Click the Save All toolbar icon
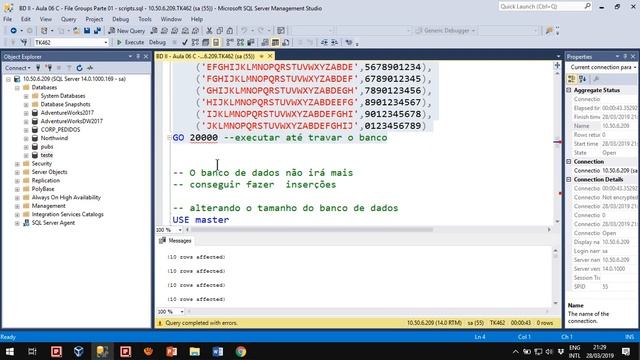The height and width of the screenshot is (360, 640). coord(97,31)
